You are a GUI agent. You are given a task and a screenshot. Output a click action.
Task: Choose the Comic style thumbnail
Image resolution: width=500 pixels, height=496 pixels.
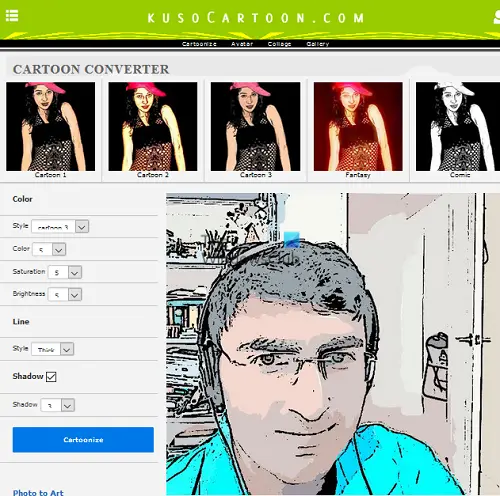click(x=458, y=127)
